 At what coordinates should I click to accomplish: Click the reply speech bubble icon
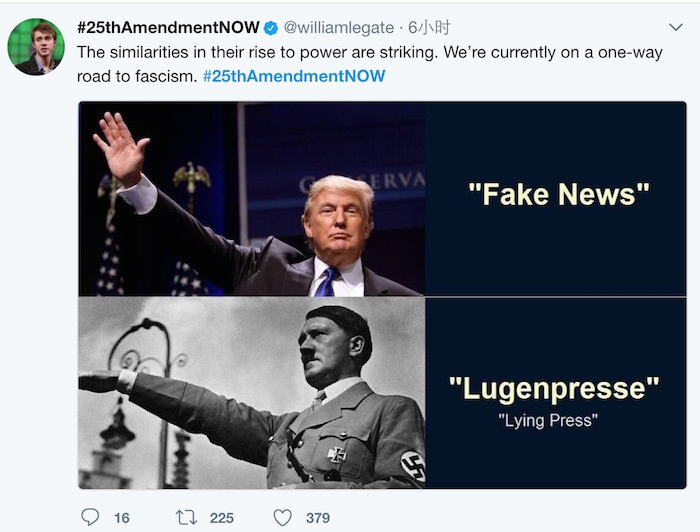pos(91,517)
